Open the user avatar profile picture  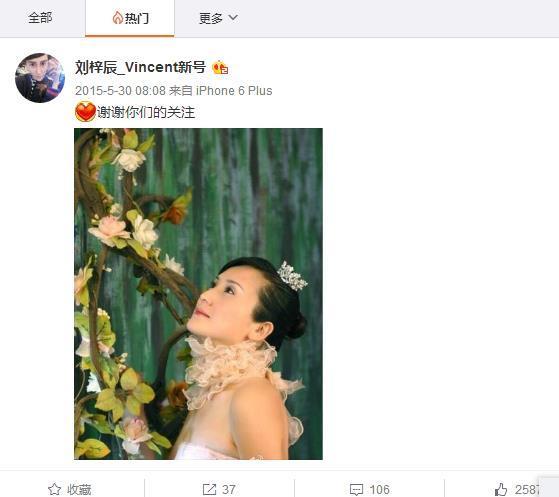pos(40,78)
